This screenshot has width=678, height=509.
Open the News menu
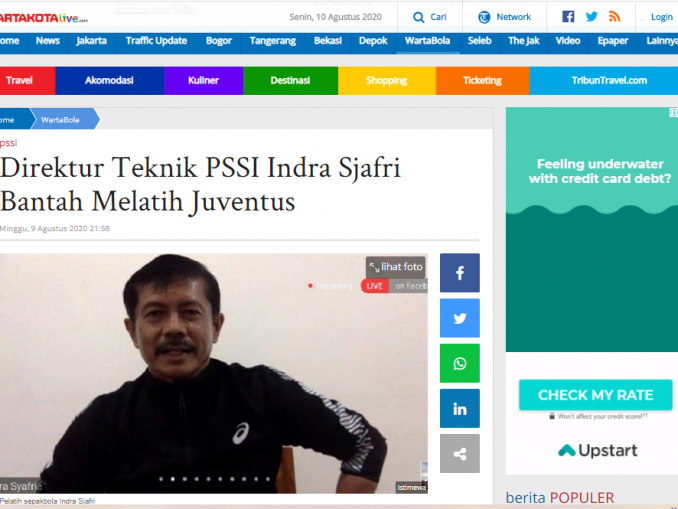[48, 41]
